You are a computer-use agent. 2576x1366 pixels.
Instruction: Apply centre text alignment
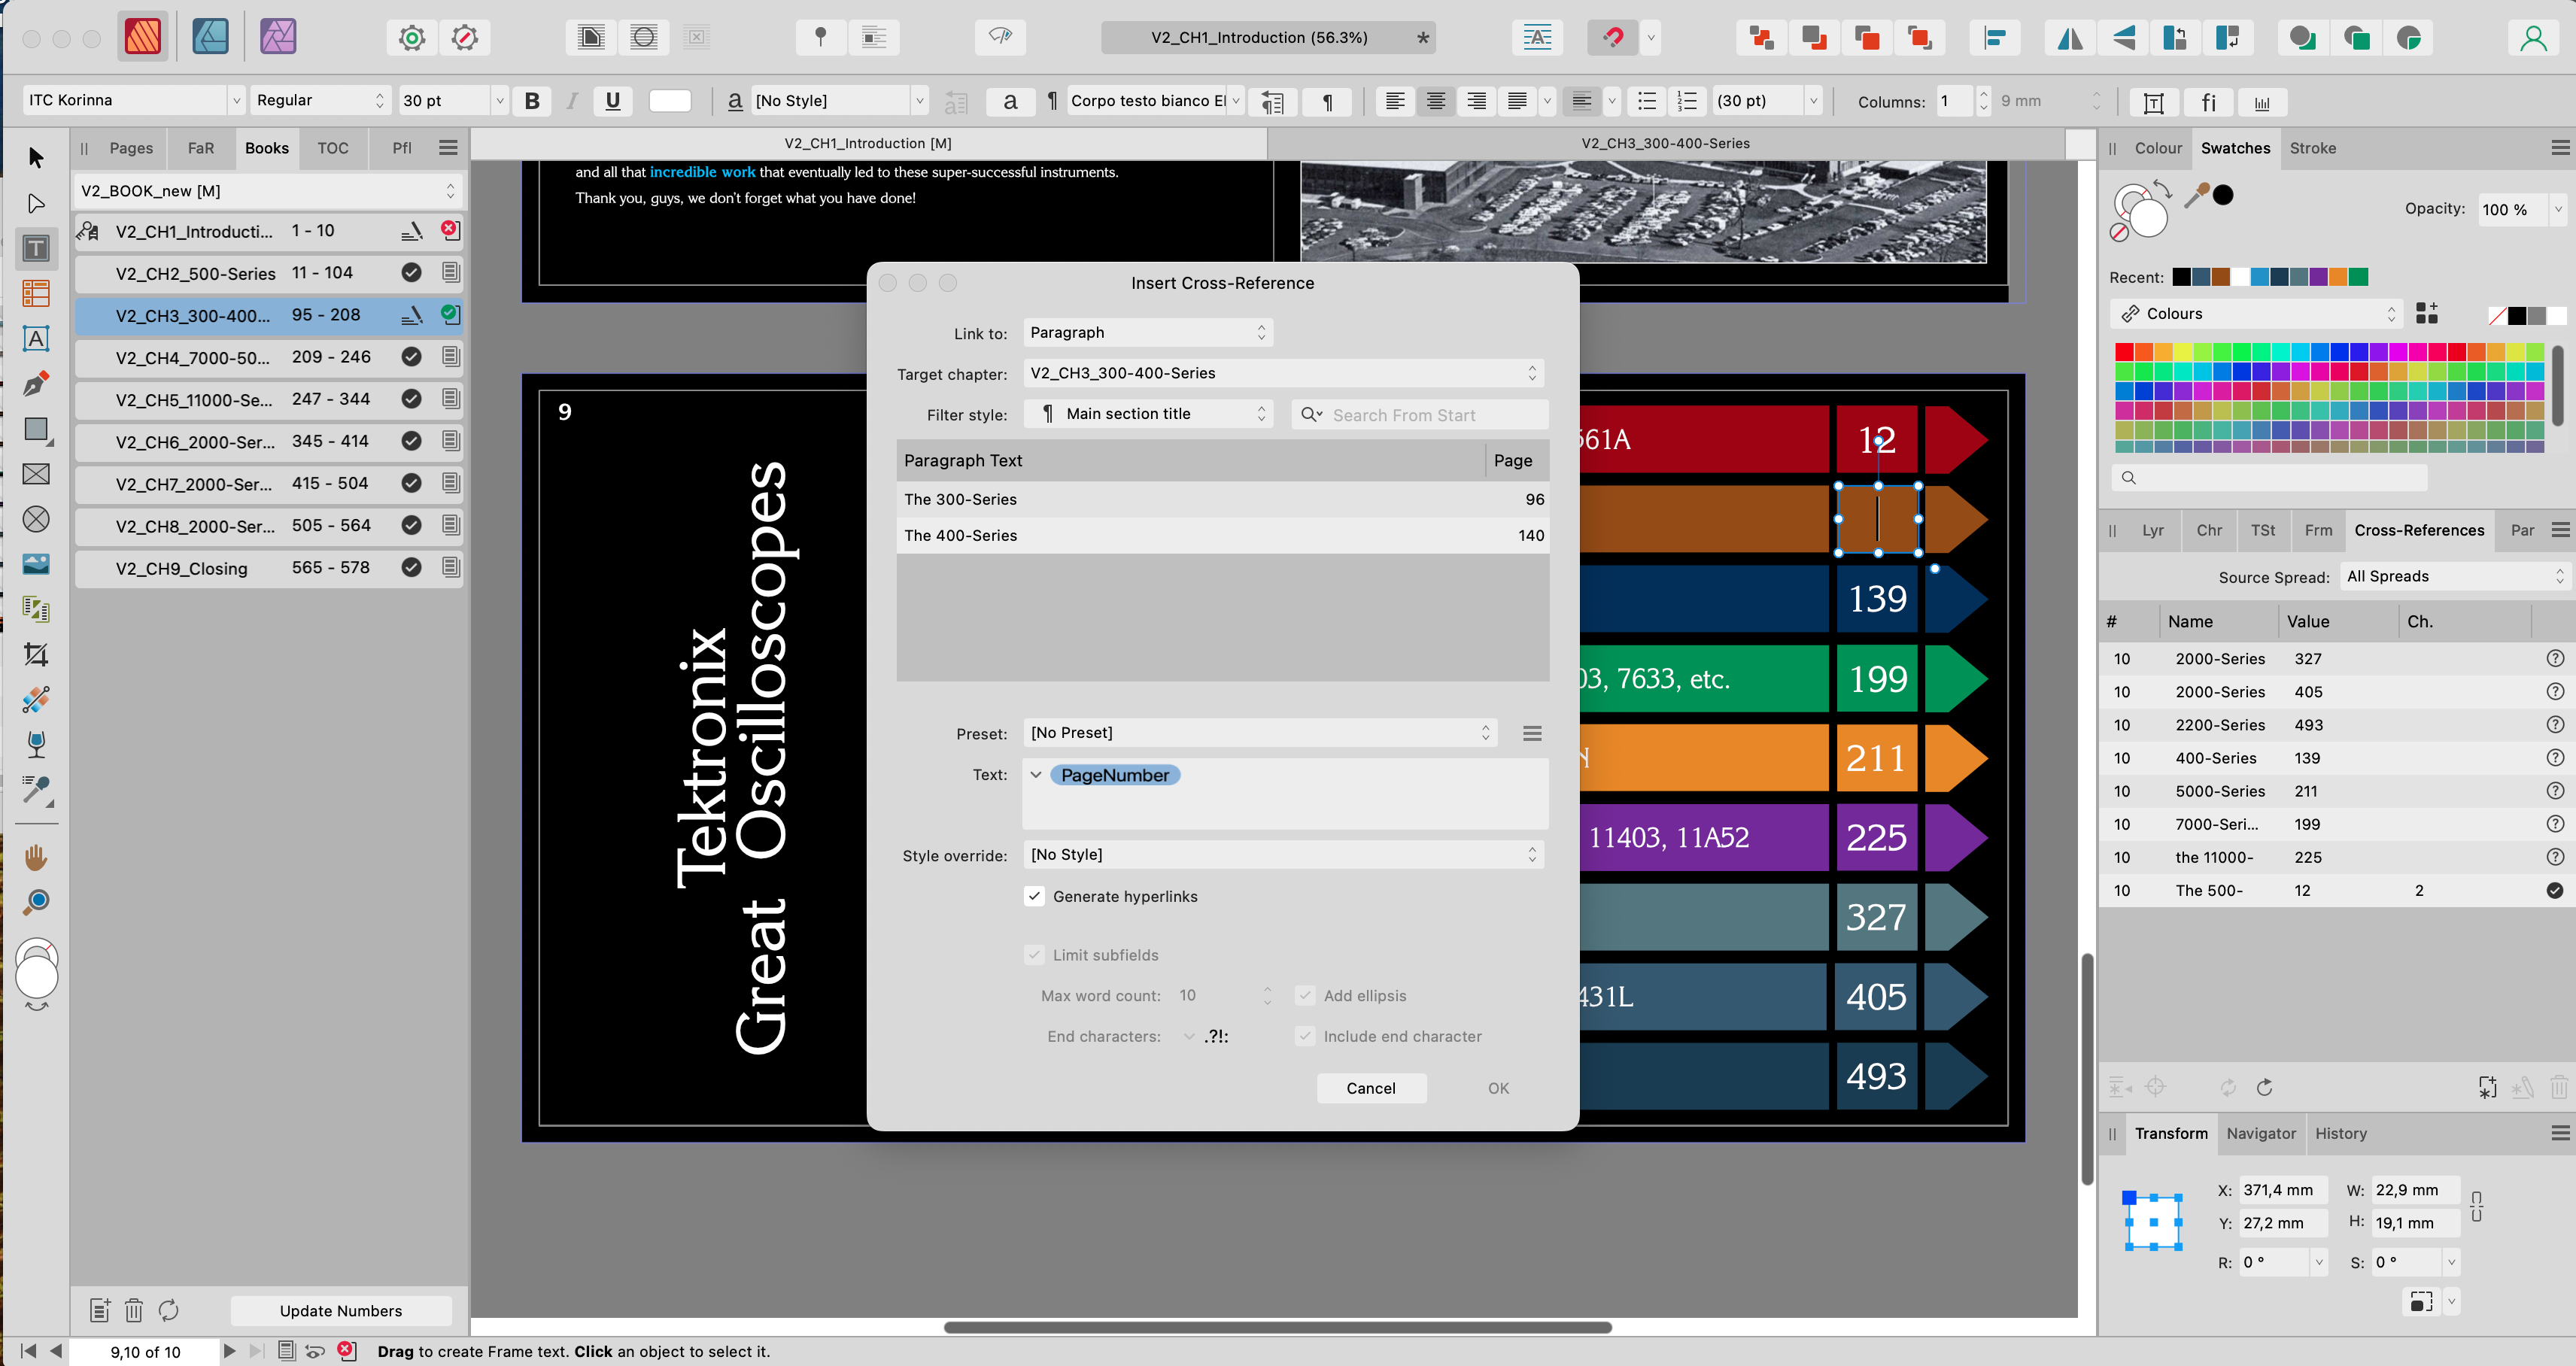pyautogui.click(x=1435, y=101)
